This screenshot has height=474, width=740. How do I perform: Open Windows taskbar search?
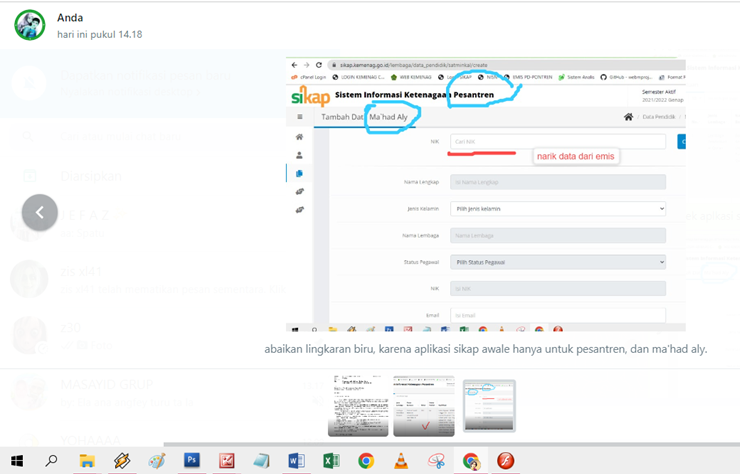[x=51, y=461]
